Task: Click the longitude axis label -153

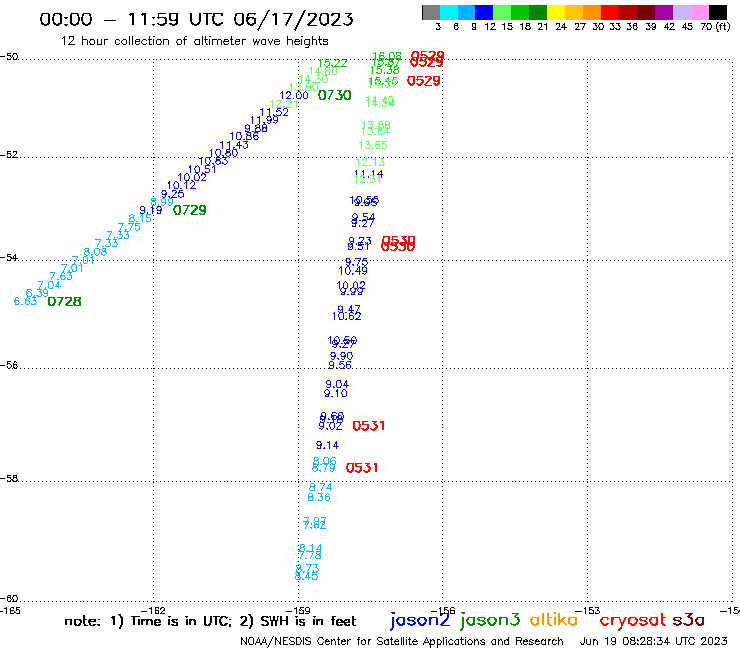Action: pos(588,611)
